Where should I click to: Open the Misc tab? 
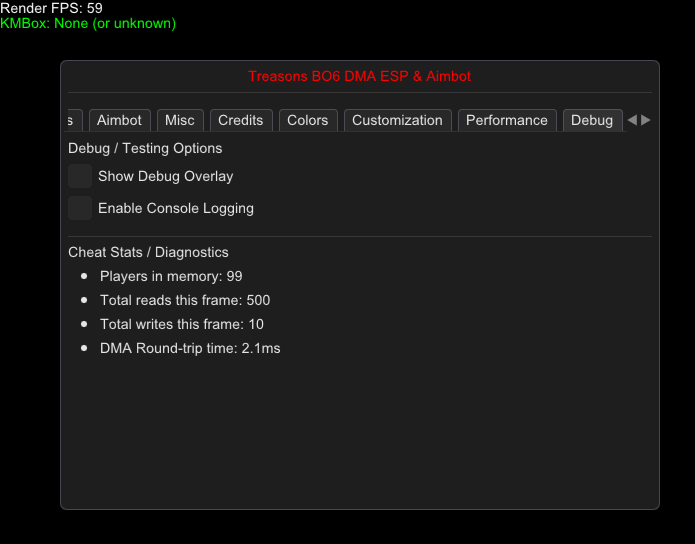180,120
